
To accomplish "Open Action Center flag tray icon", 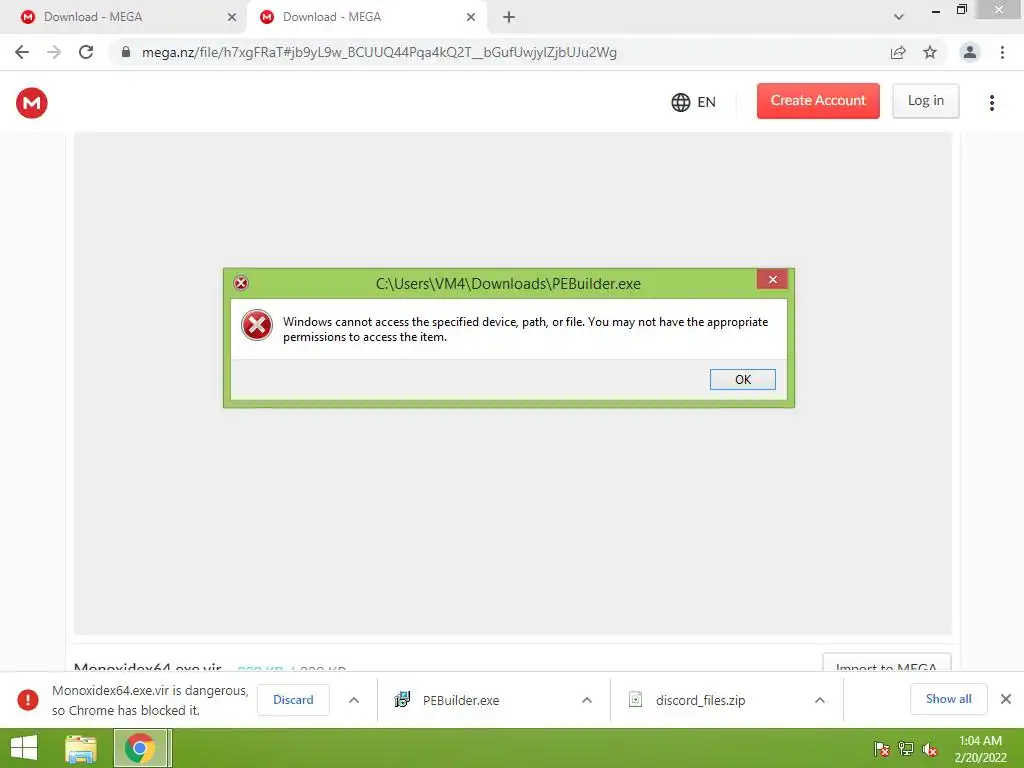I will pos(882,749).
